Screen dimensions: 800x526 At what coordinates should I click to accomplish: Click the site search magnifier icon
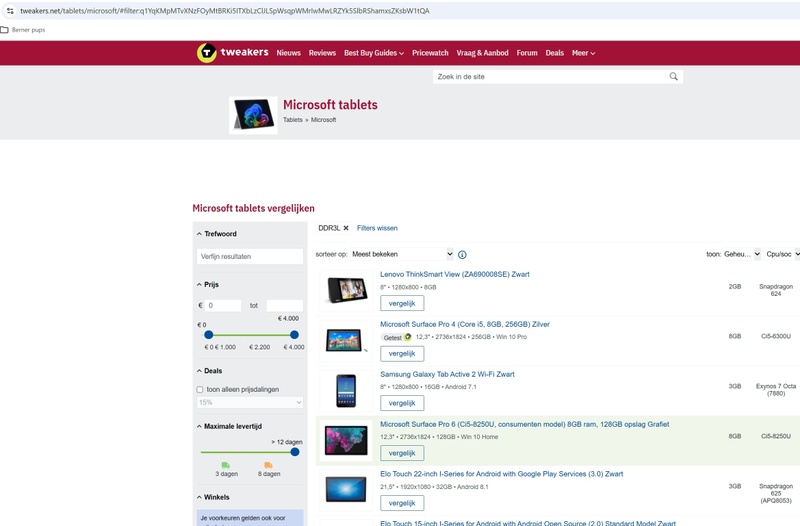[673, 77]
